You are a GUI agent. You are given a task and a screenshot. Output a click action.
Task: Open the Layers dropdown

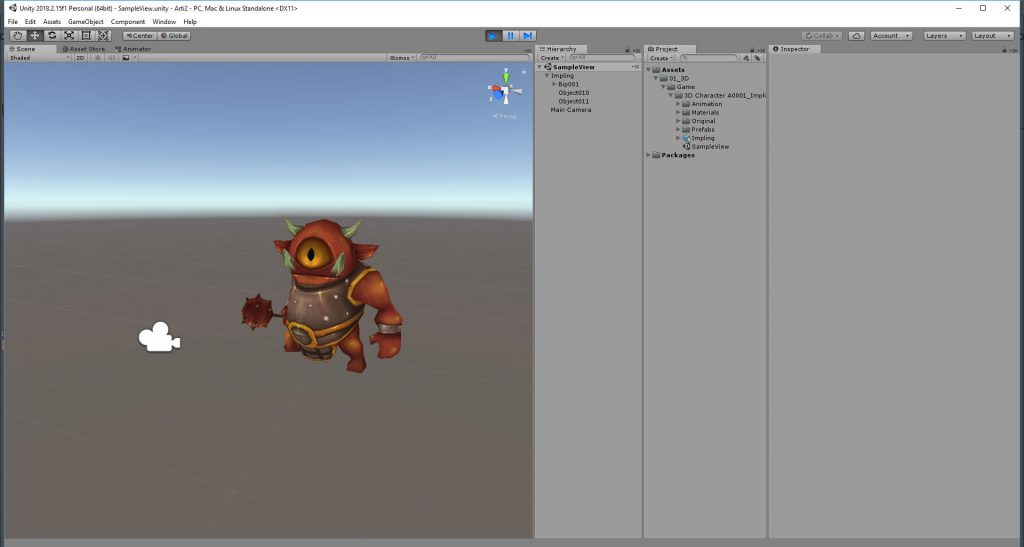click(x=944, y=36)
